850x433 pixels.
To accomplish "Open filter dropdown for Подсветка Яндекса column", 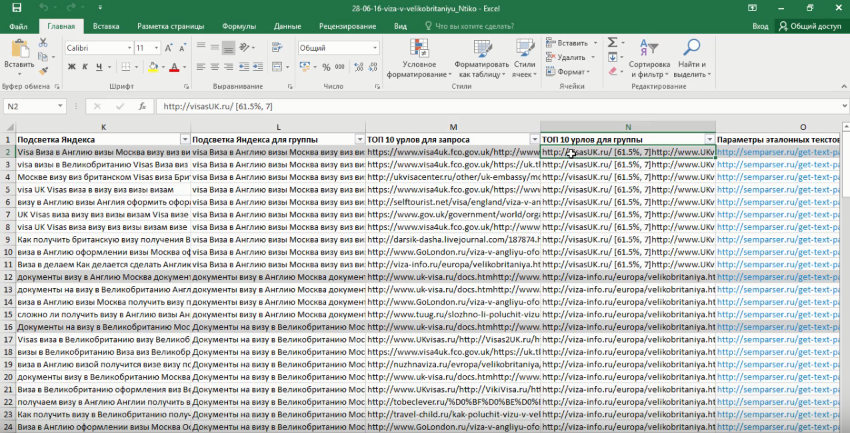I will pos(184,139).
